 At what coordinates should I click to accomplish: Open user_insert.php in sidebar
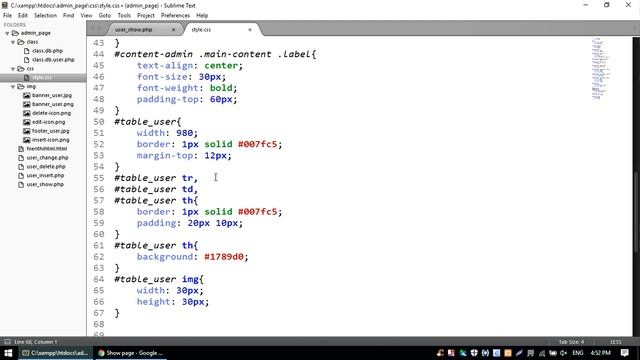[45, 176]
